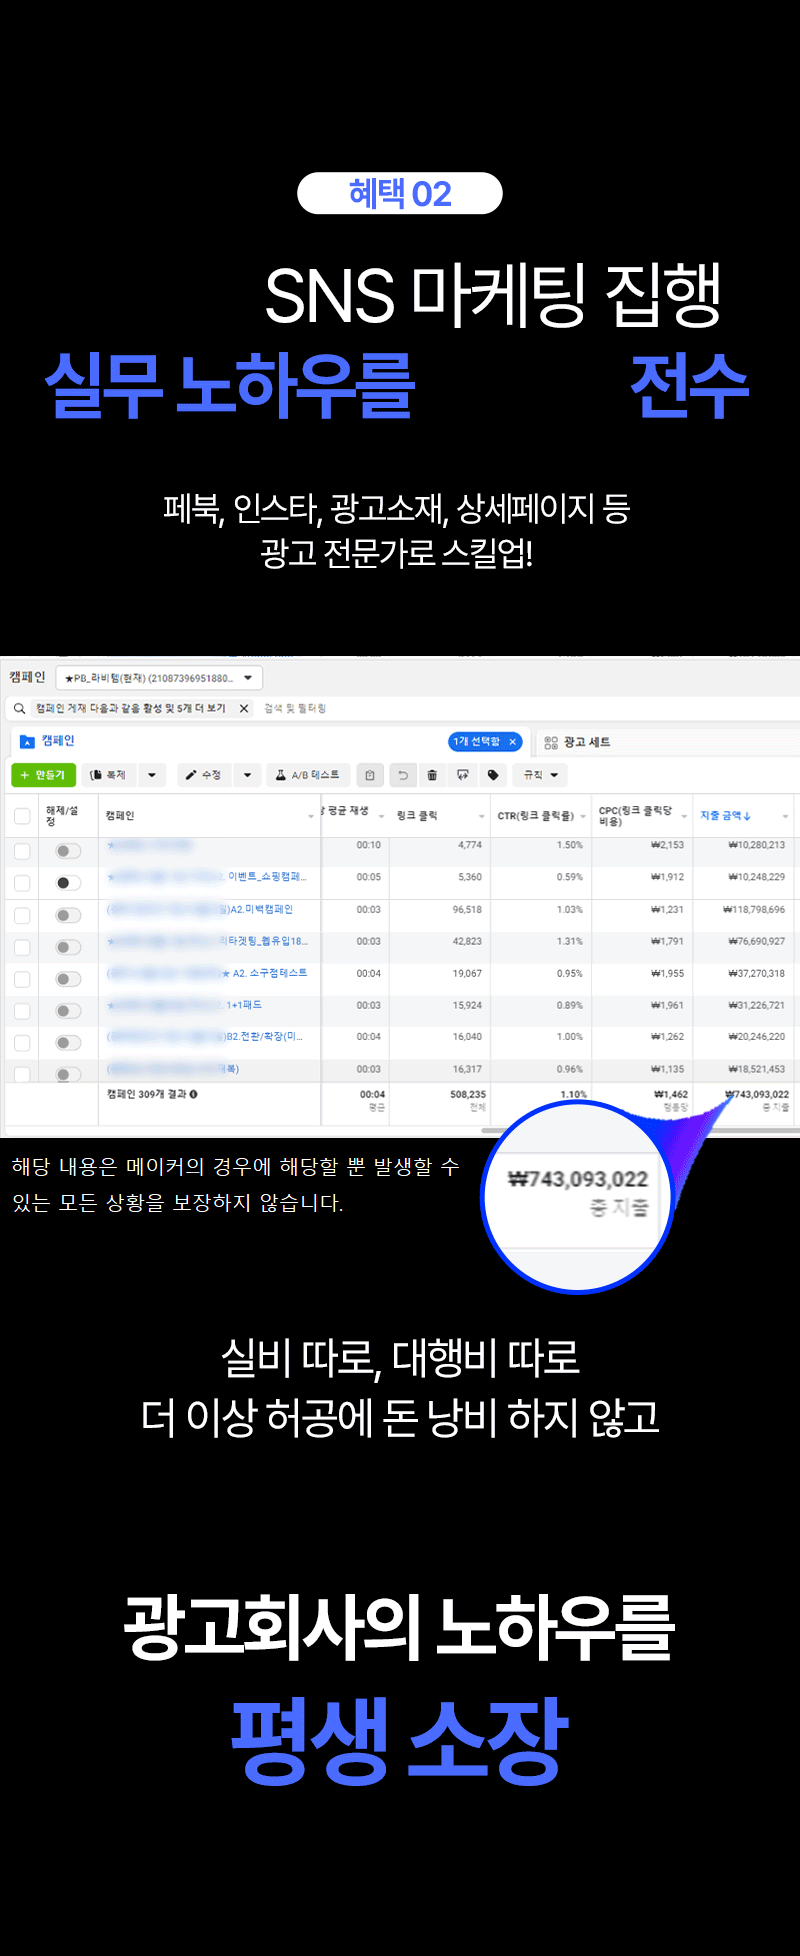
Task: Switch to the 캠페인 tab
Action: [x=58, y=741]
